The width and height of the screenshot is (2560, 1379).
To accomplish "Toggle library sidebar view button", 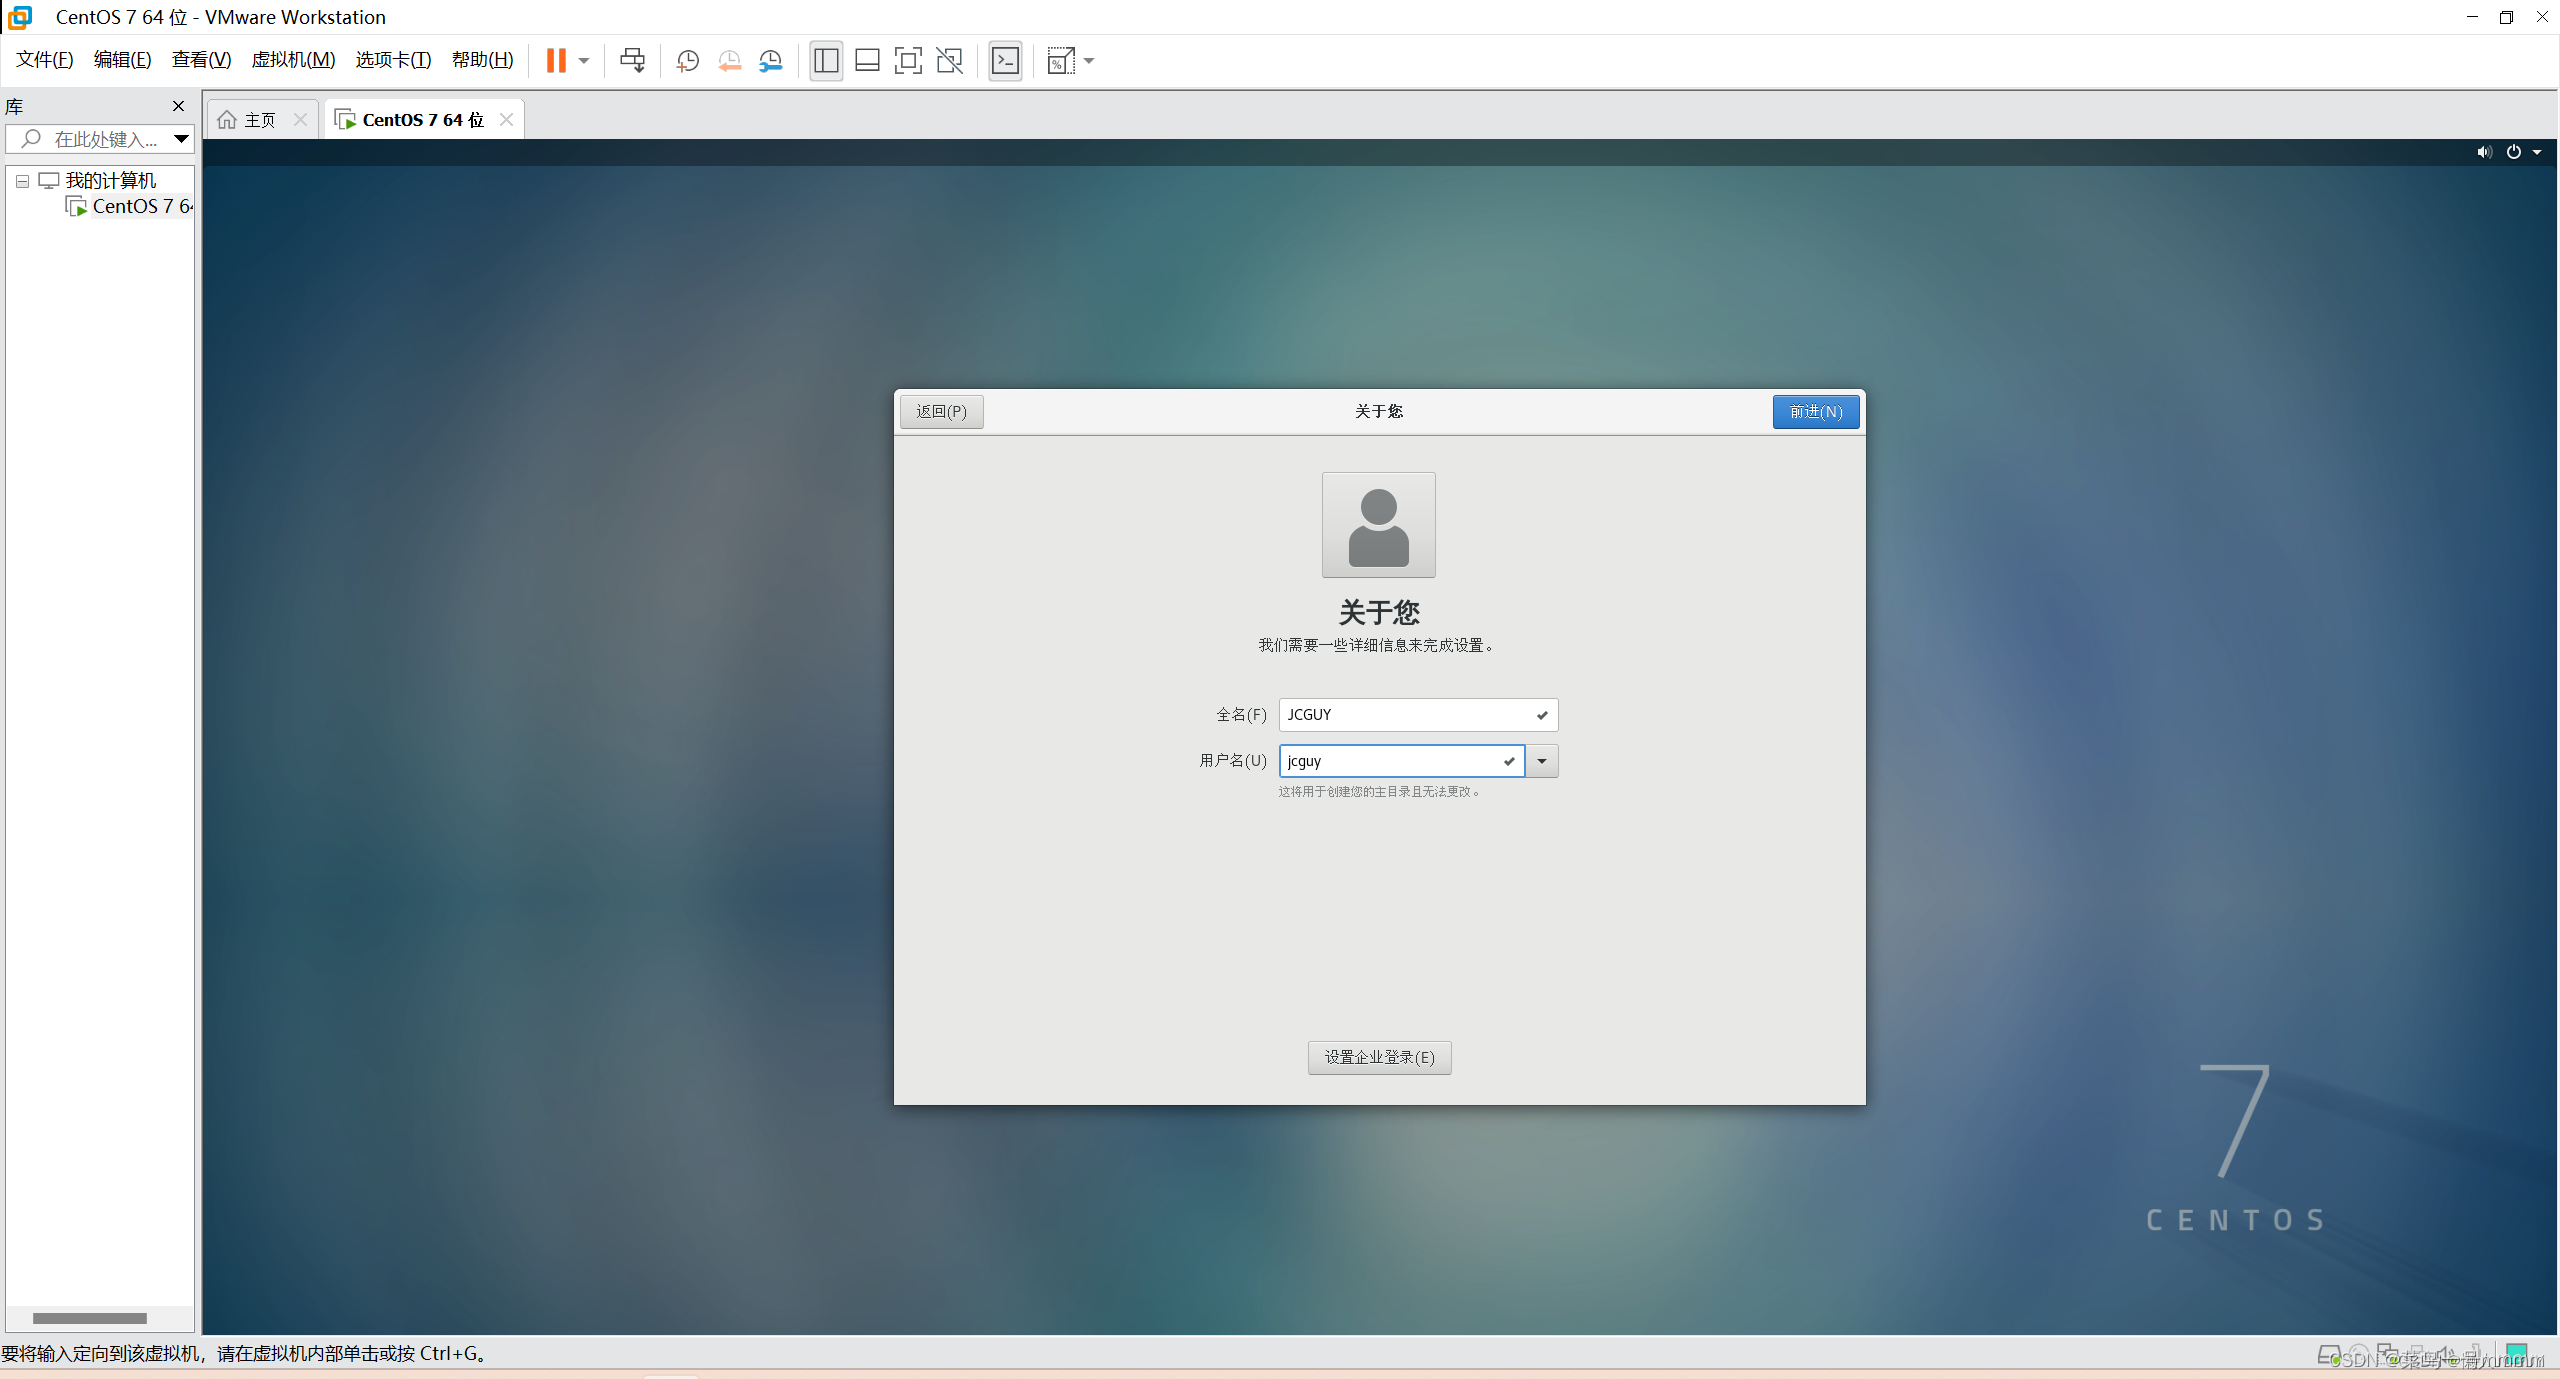I will coord(826,61).
